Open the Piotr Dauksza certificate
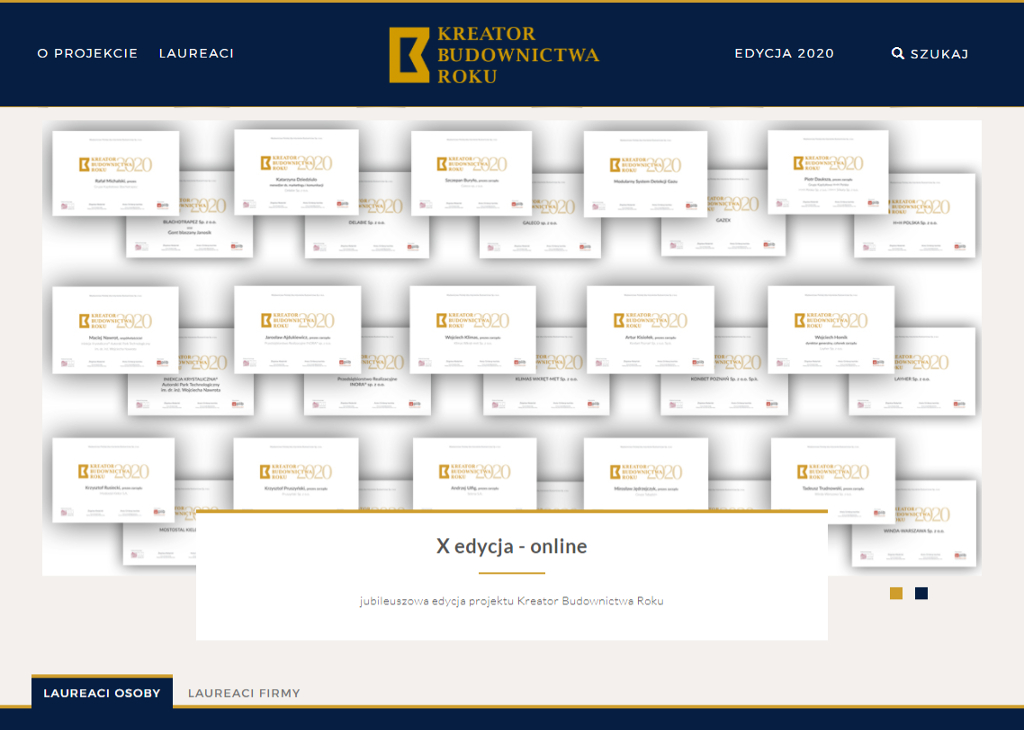Screen dimensions: 1024x730 tap(828, 172)
